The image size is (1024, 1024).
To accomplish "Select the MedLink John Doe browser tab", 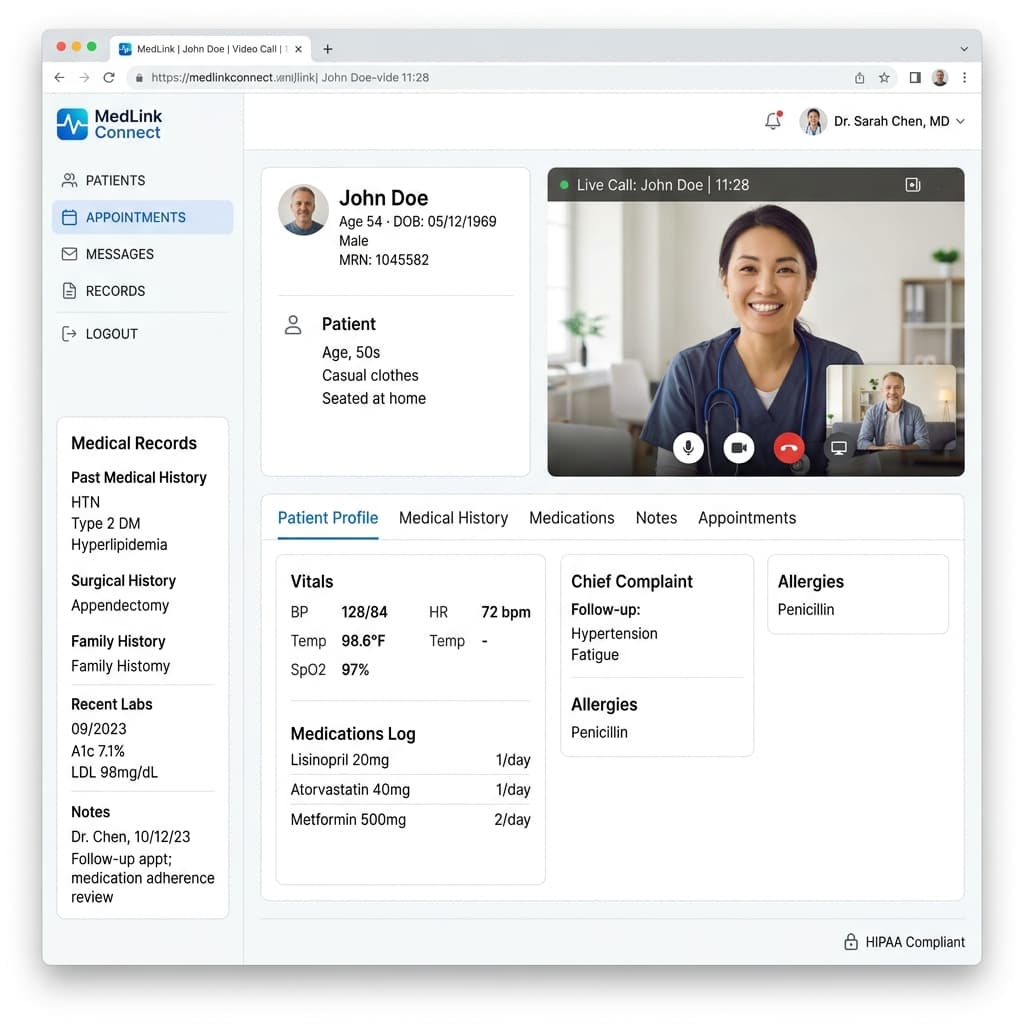I will point(210,49).
